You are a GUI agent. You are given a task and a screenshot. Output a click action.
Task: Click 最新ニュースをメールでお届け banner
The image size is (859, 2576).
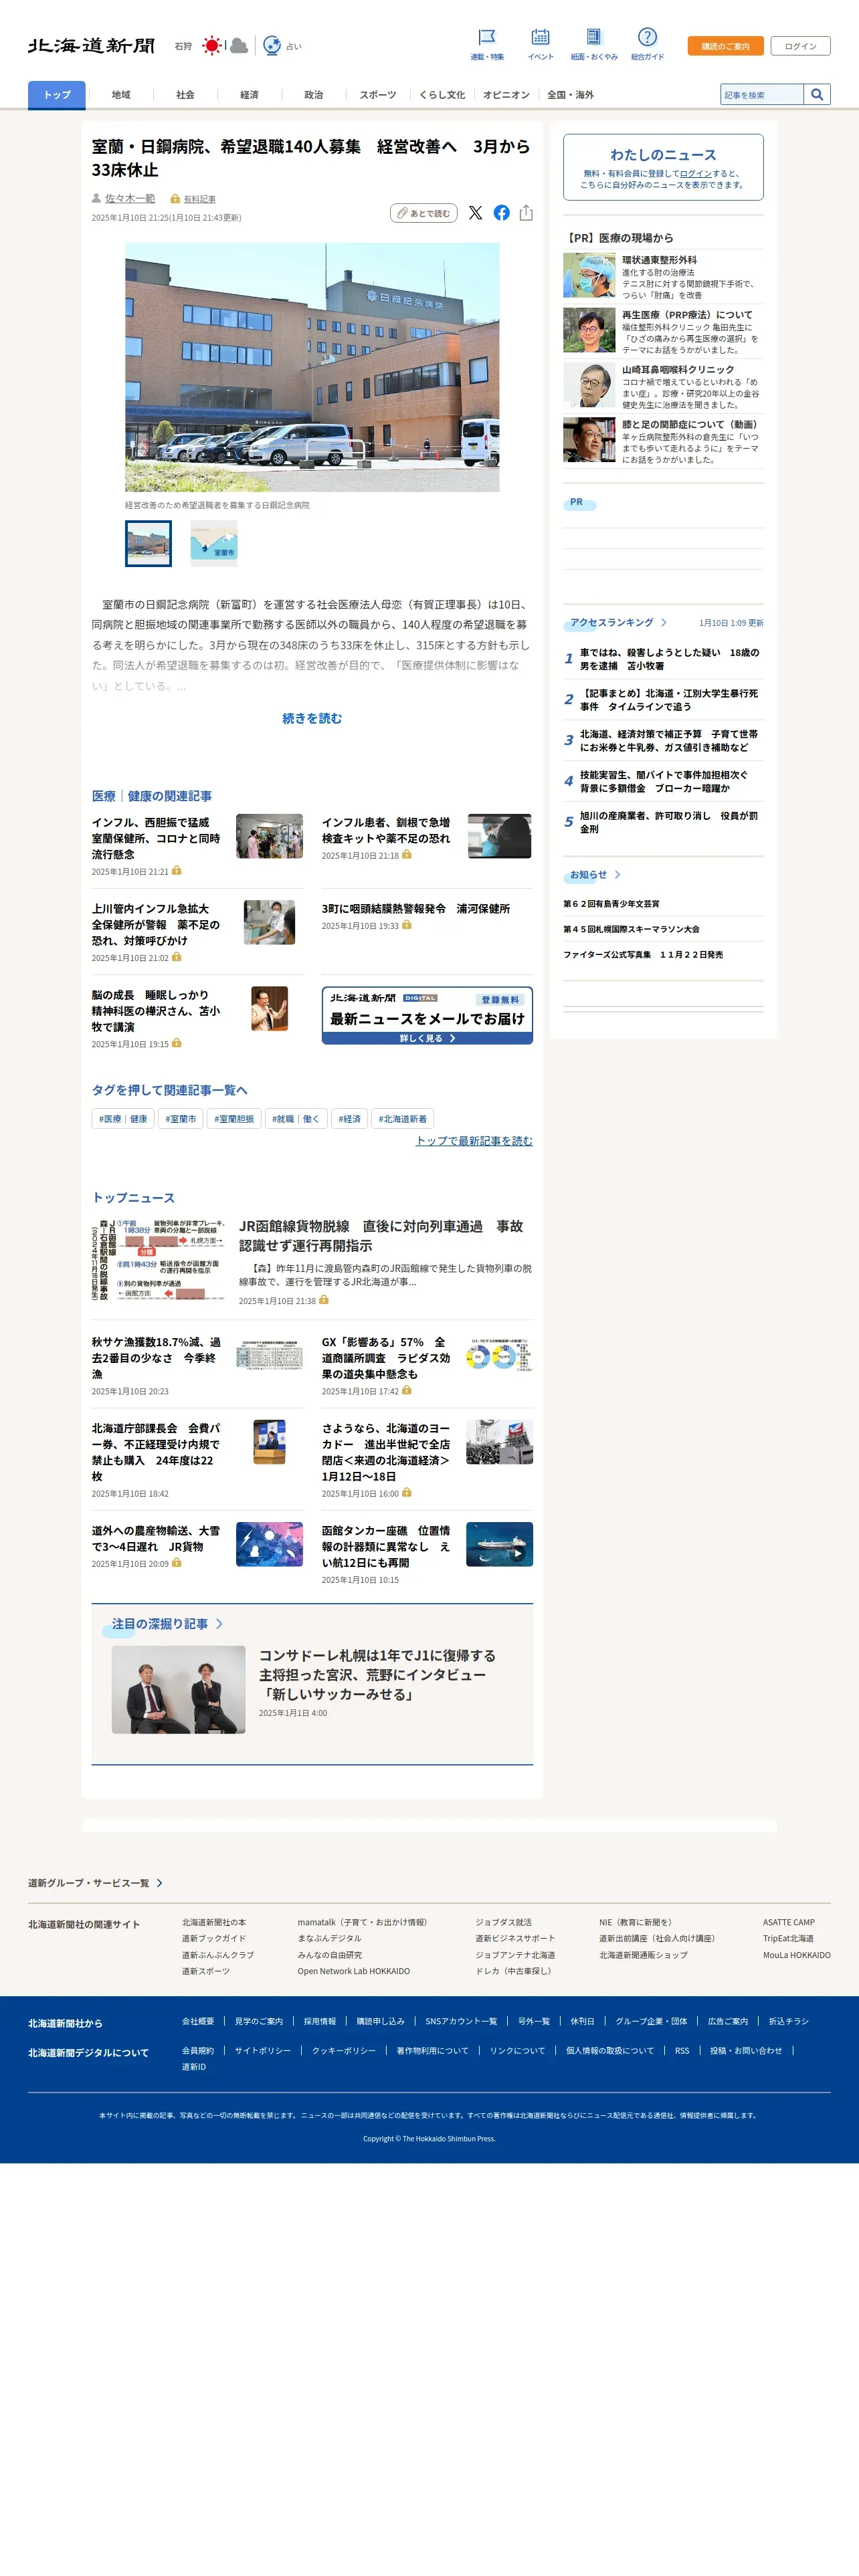coord(427,1016)
